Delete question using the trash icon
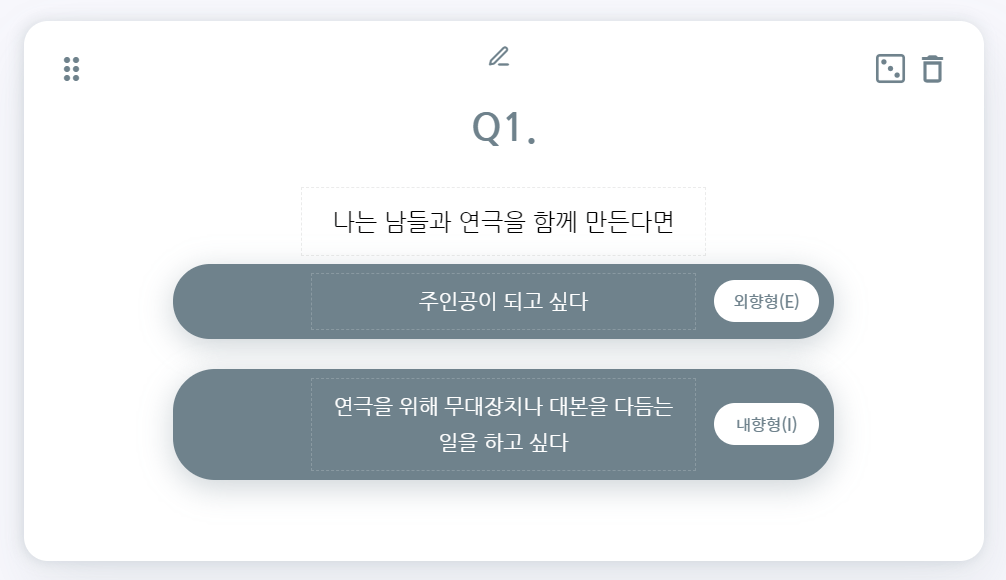The width and height of the screenshot is (1006, 580). [932, 69]
